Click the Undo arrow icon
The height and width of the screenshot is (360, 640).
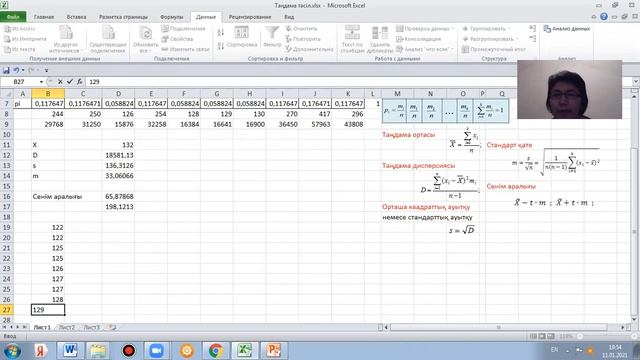16,70
